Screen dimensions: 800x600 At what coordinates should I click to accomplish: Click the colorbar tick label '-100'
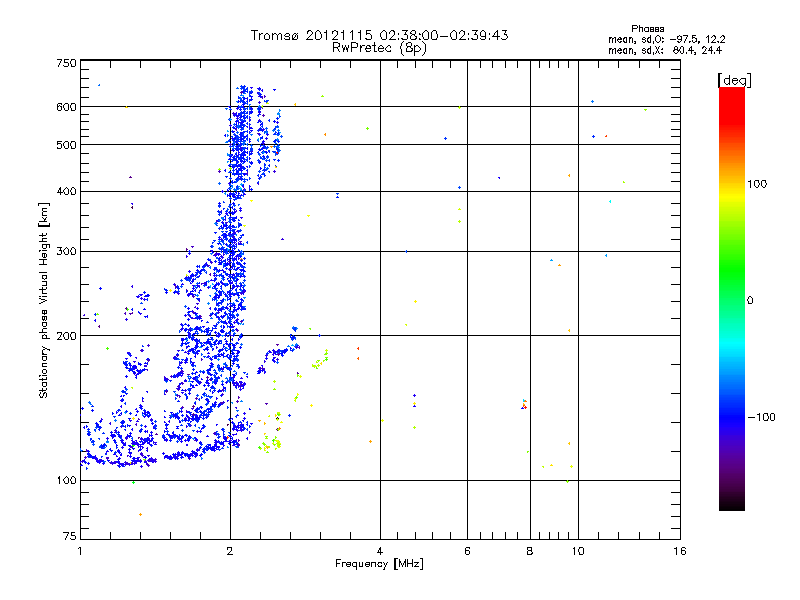pos(761,417)
